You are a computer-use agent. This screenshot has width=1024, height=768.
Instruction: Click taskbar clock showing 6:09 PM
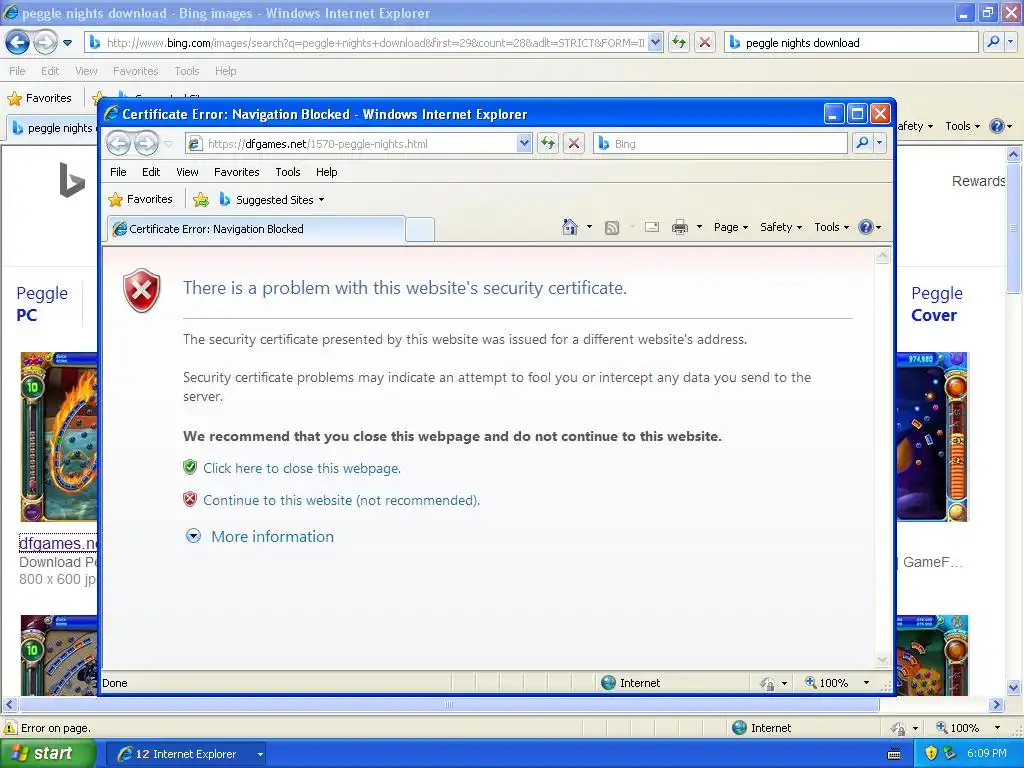tap(987, 753)
